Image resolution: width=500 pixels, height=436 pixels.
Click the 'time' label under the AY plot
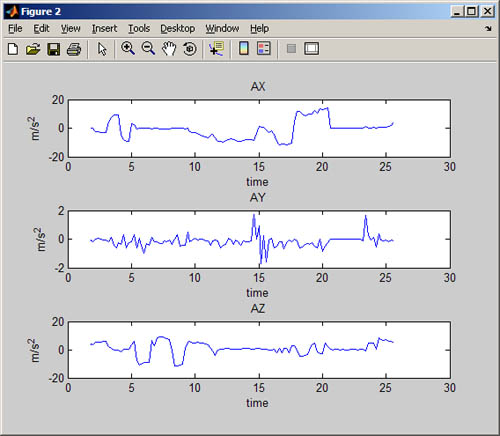(257, 293)
